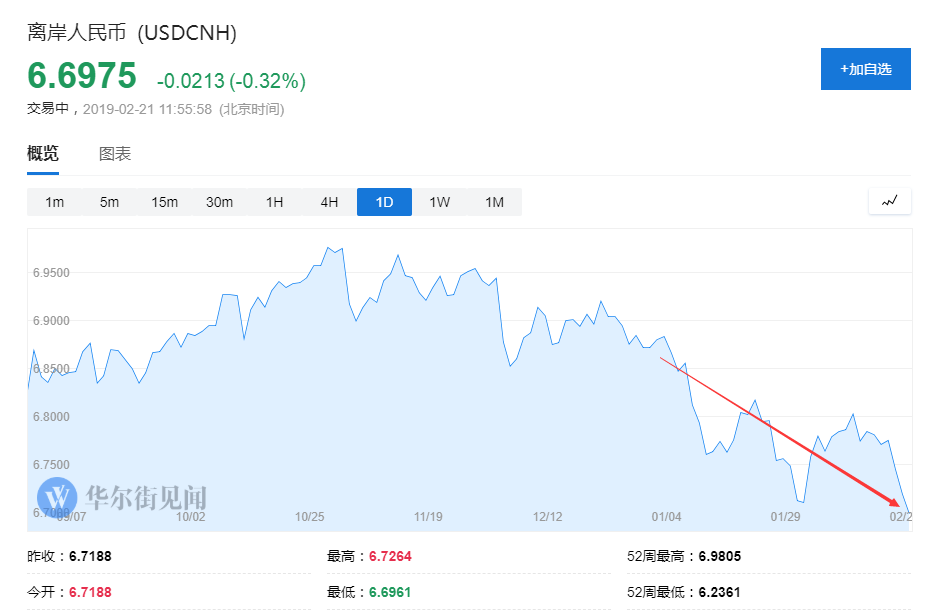
Task: Switch chart to 30m interval
Action: click(x=219, y=202)
